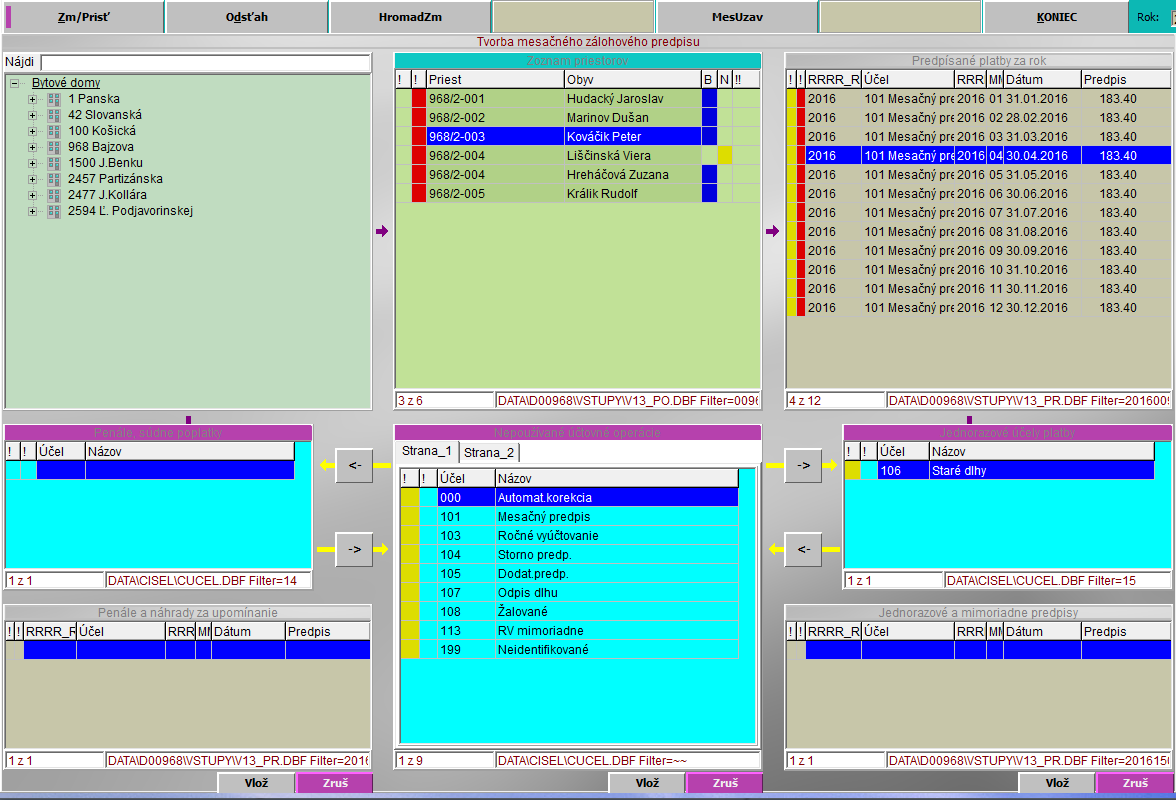Click yellow N cell for Liščinská Viera
1176x800 pixels.
pyautogui.click(x=724, y=155)
